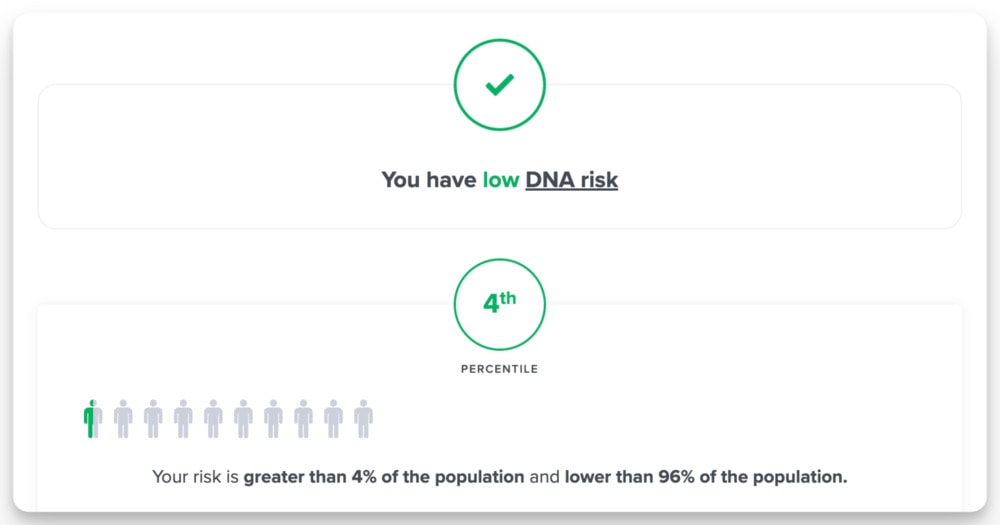Click the bold "greater than 4% of the population" text
The image size is (1000, 525).
pyautogui.click(x=384, y=477)
